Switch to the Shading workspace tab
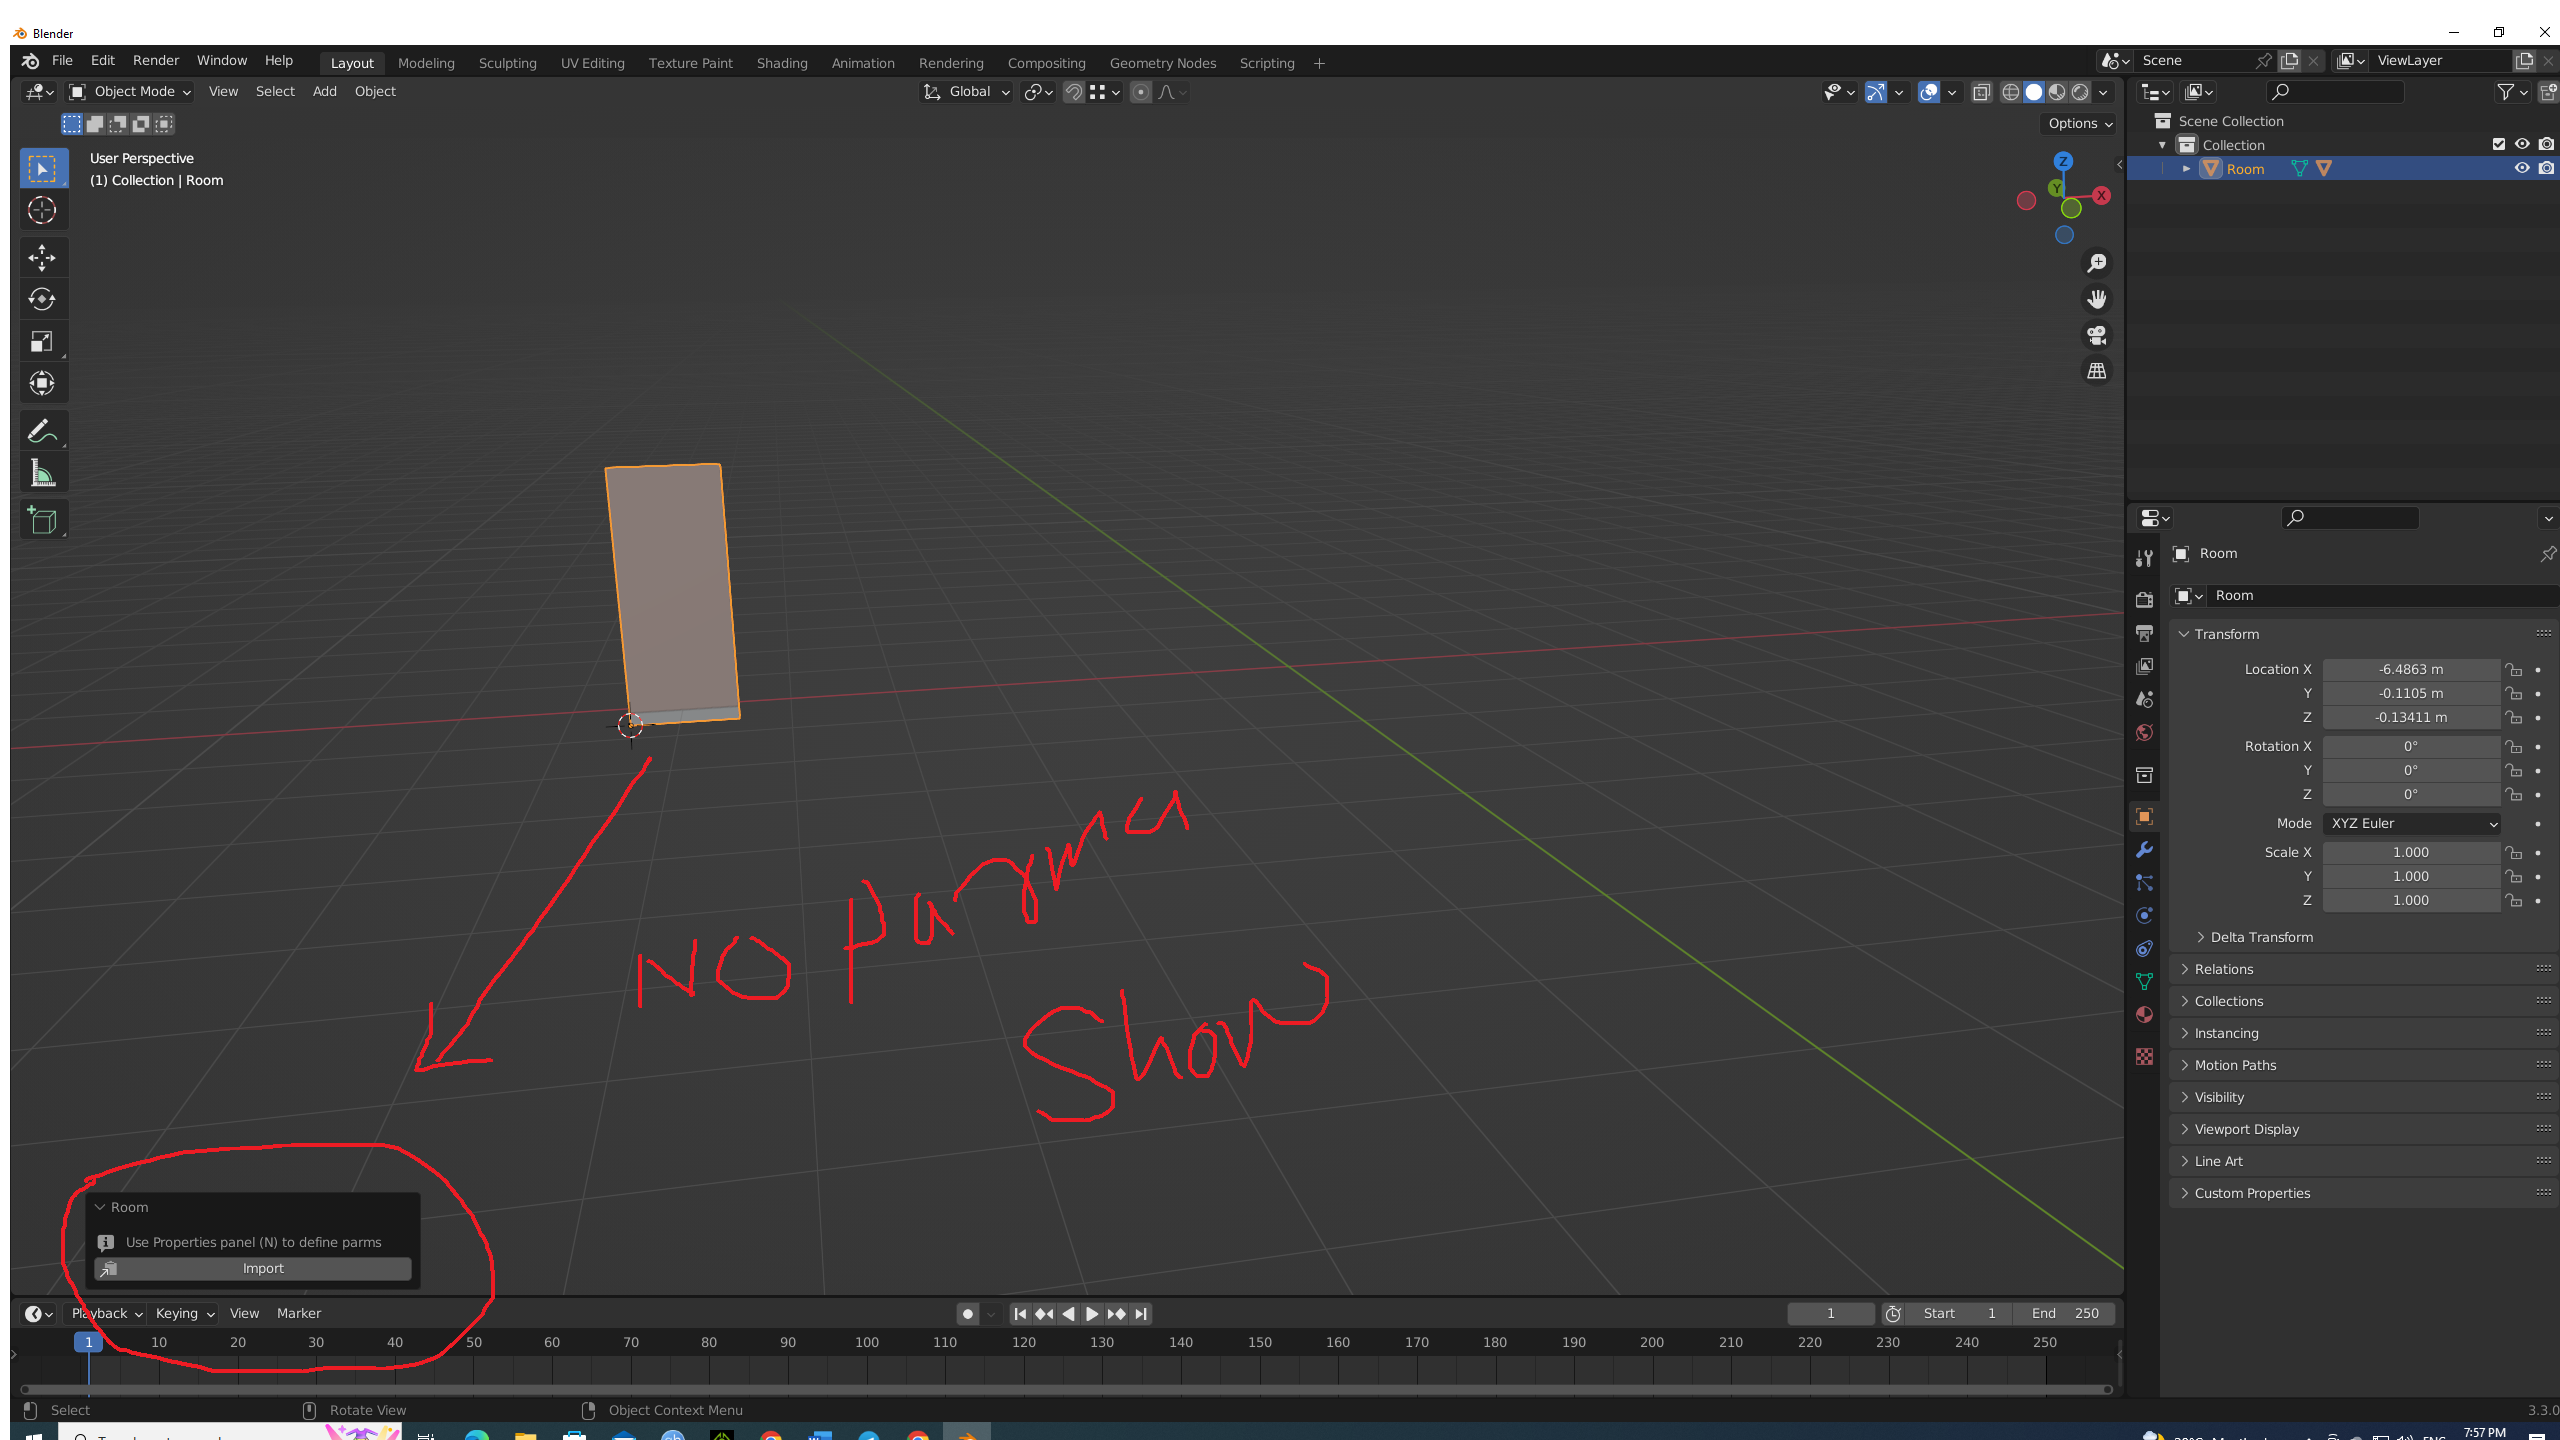 (x=782, y=63)
